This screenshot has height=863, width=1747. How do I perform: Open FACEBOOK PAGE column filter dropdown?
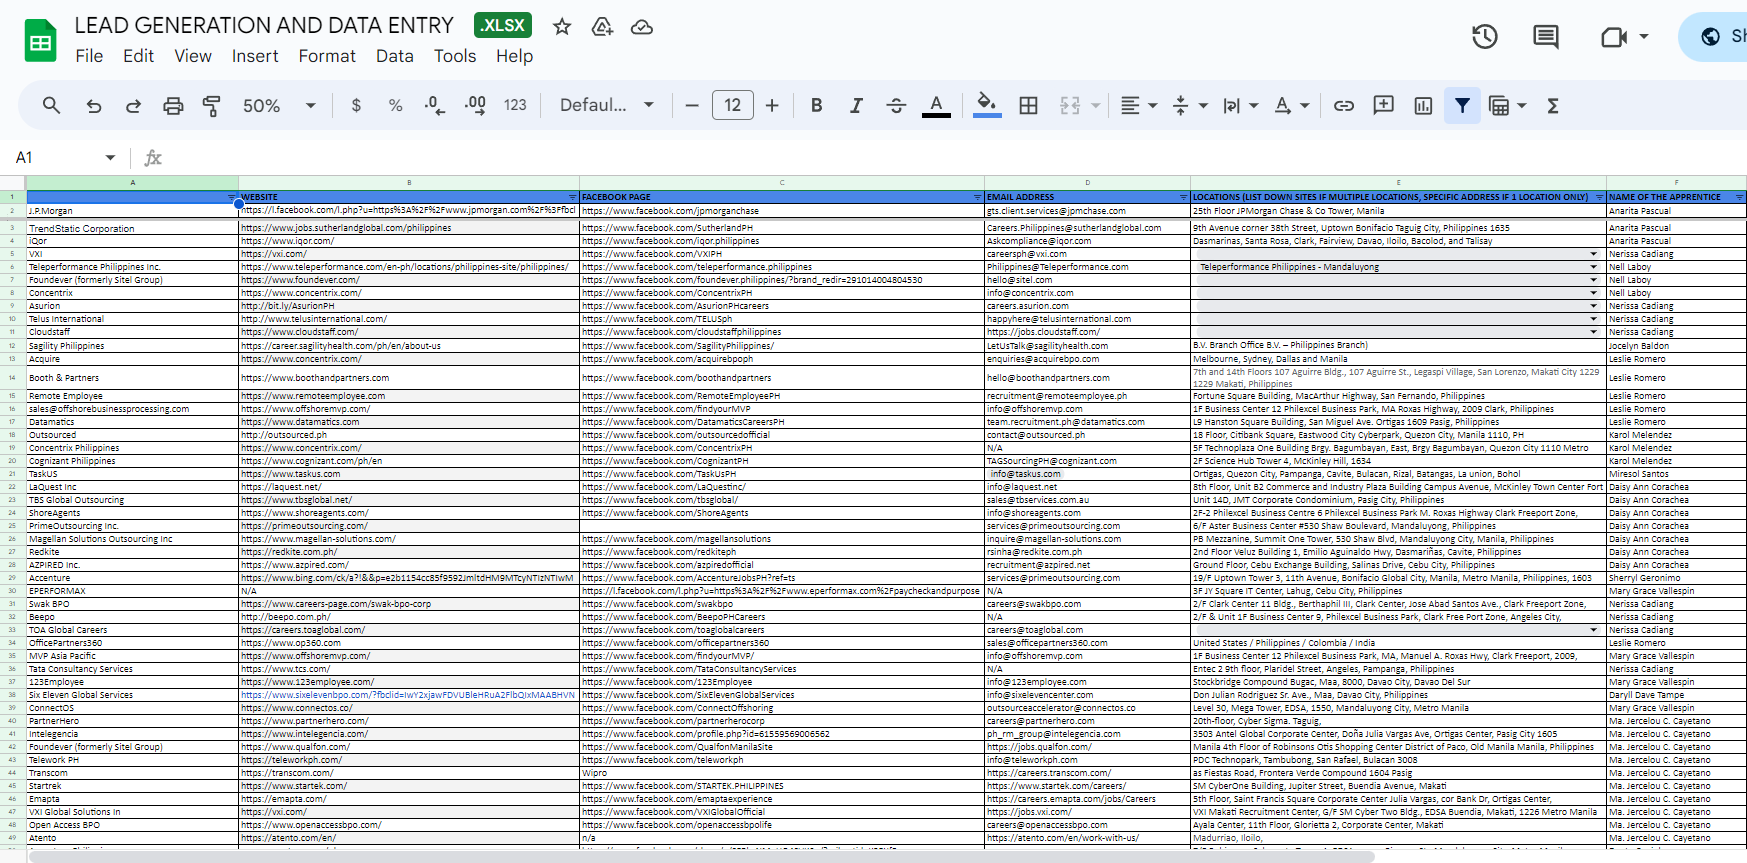click(x=978, y=197)
